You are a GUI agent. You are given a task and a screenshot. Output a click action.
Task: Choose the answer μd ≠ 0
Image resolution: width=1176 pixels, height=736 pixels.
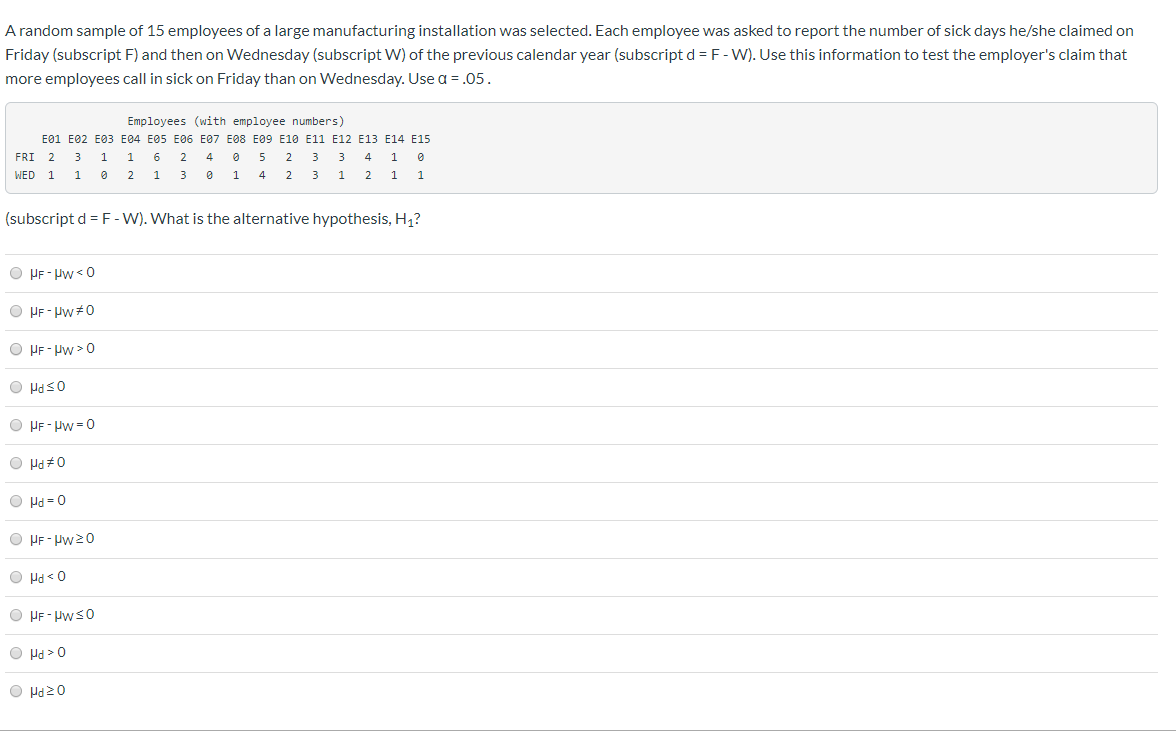16,462
